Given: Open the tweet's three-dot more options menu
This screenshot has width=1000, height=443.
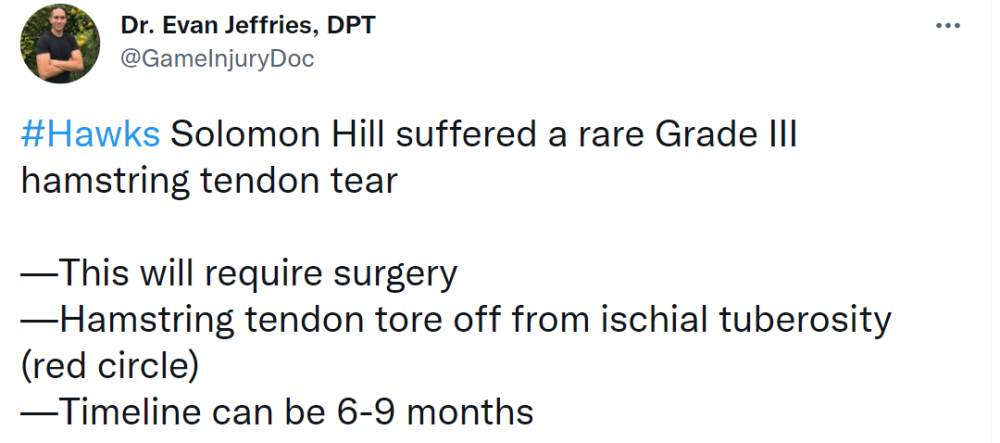Looking at the screenshot, I should [x=947, y=25].
